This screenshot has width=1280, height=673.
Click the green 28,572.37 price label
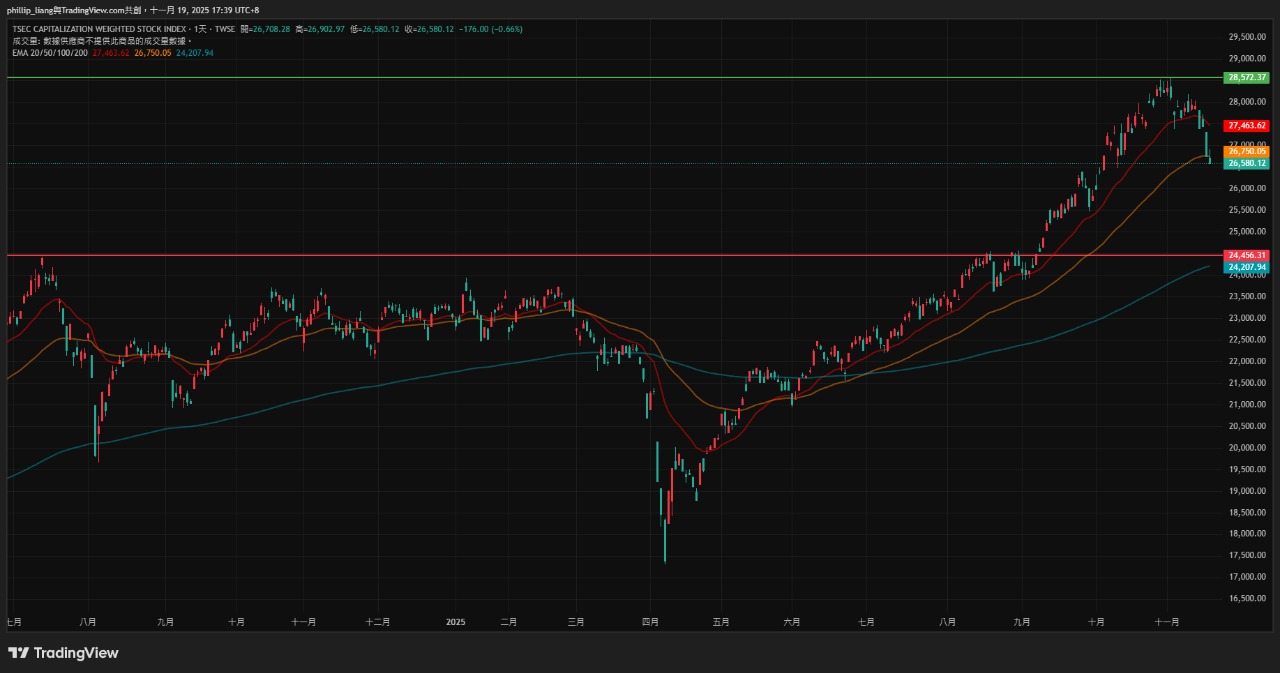1246,77
